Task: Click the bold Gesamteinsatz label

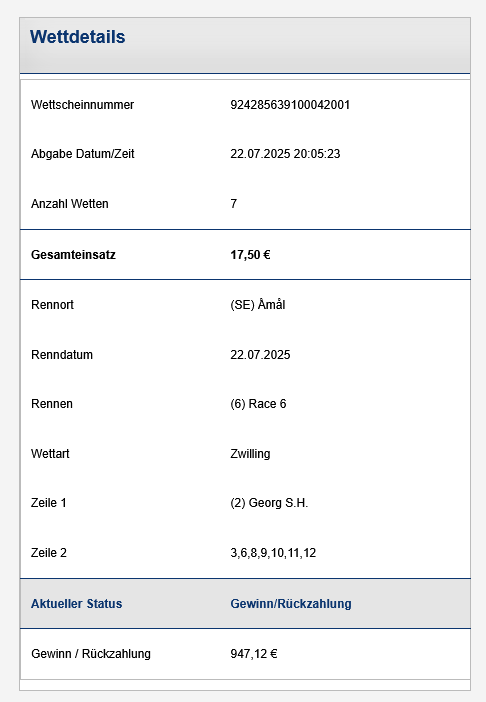Action: point(73,255)
